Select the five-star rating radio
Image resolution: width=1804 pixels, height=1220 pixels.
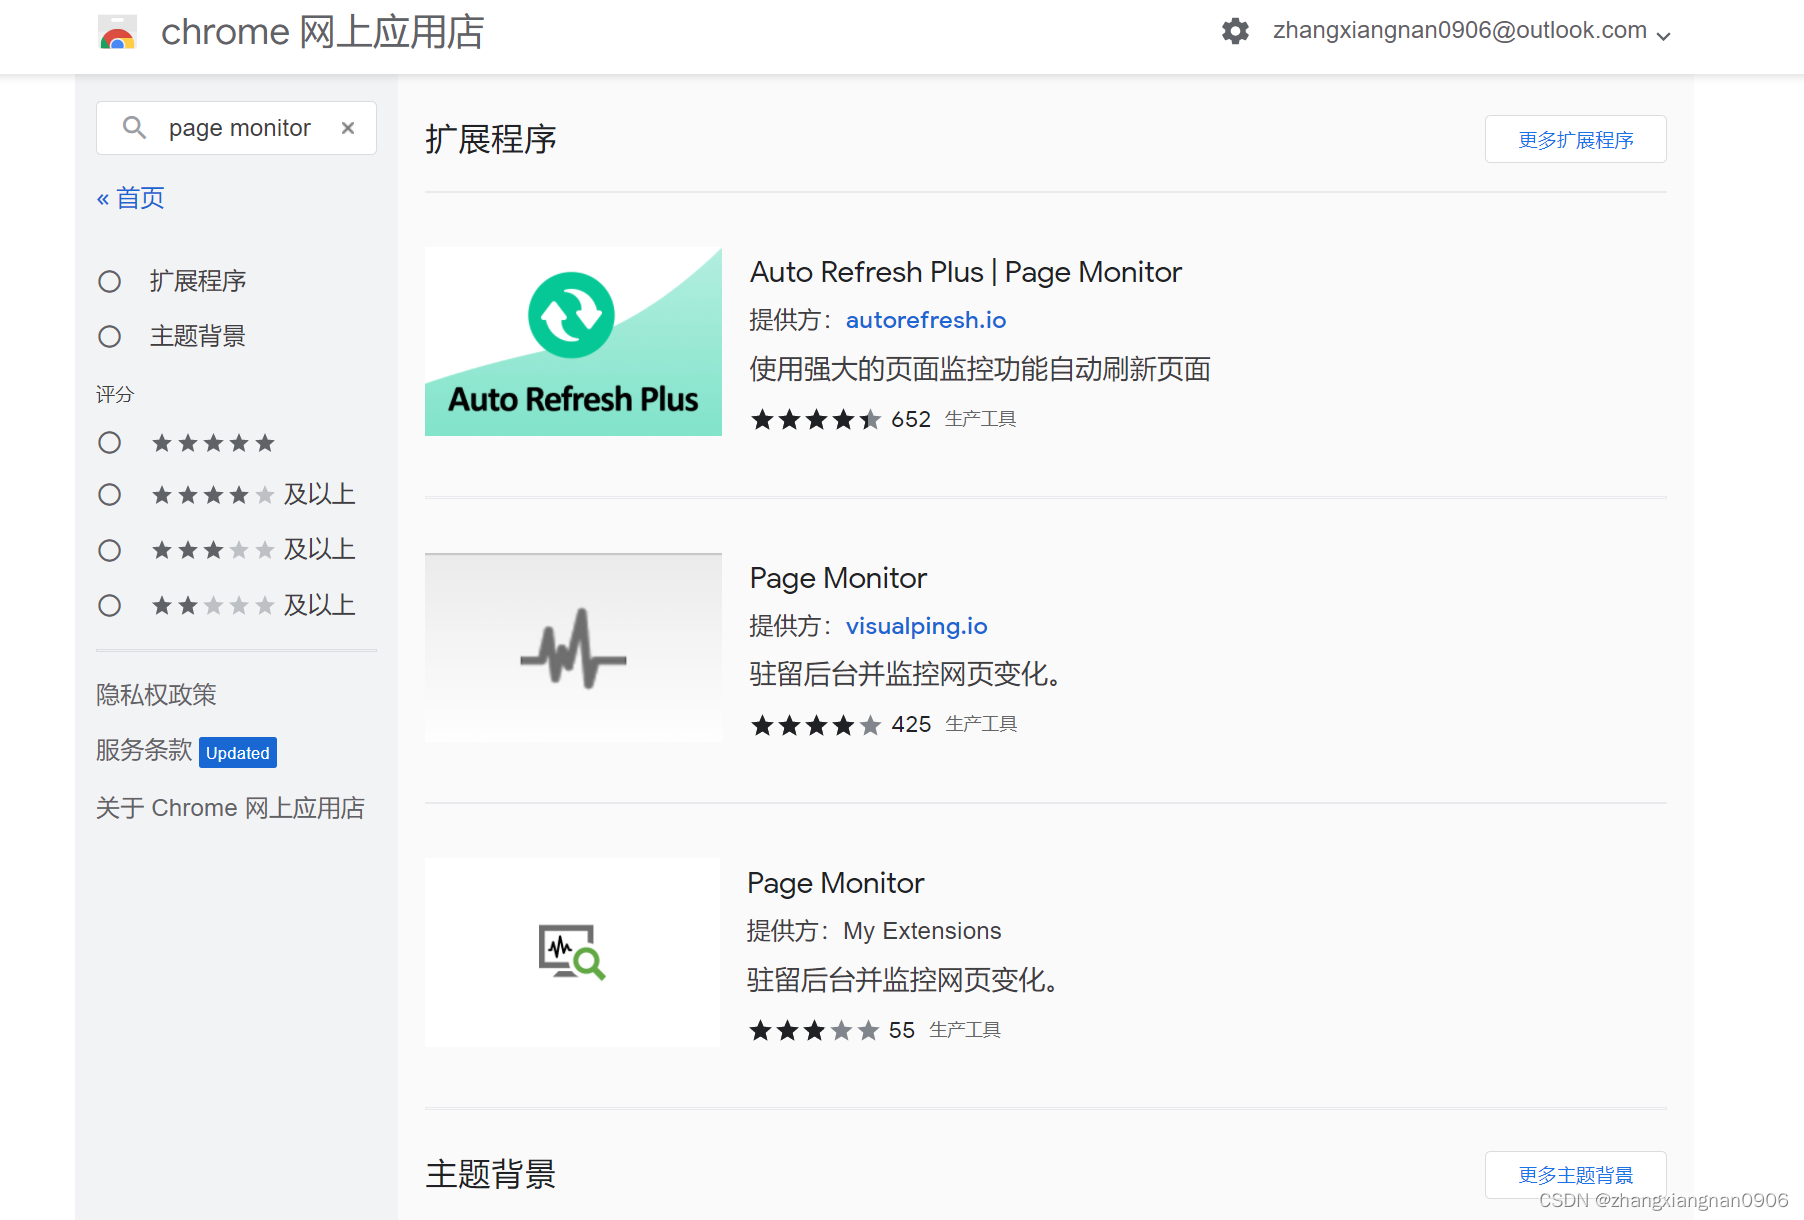(109, 443)
